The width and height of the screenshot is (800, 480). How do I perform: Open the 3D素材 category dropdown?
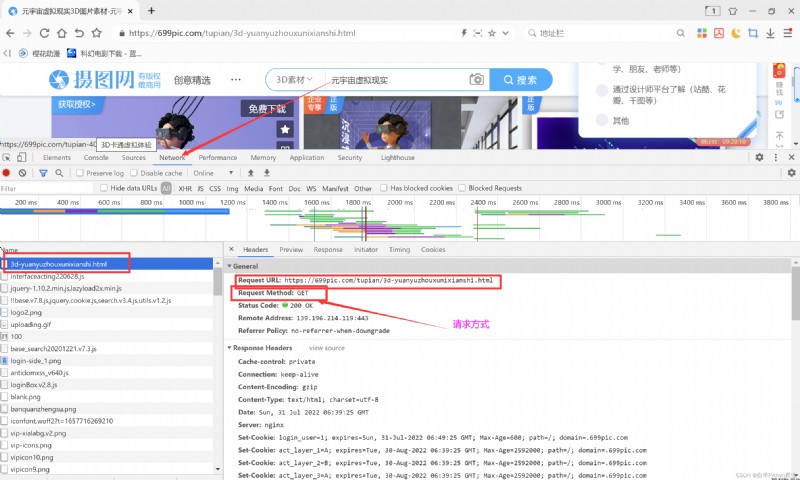(x=294, y=80)
